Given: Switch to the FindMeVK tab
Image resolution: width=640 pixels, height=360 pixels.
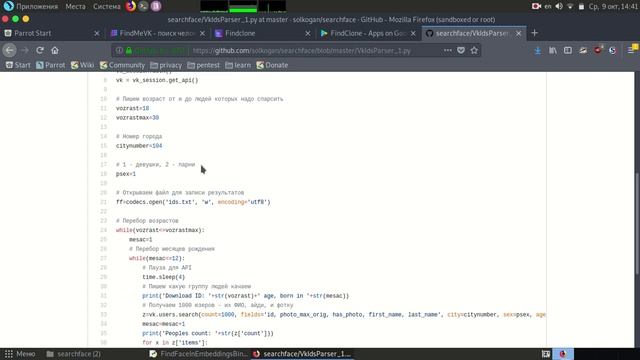Looking at the screenshot, I should [158, 33].
